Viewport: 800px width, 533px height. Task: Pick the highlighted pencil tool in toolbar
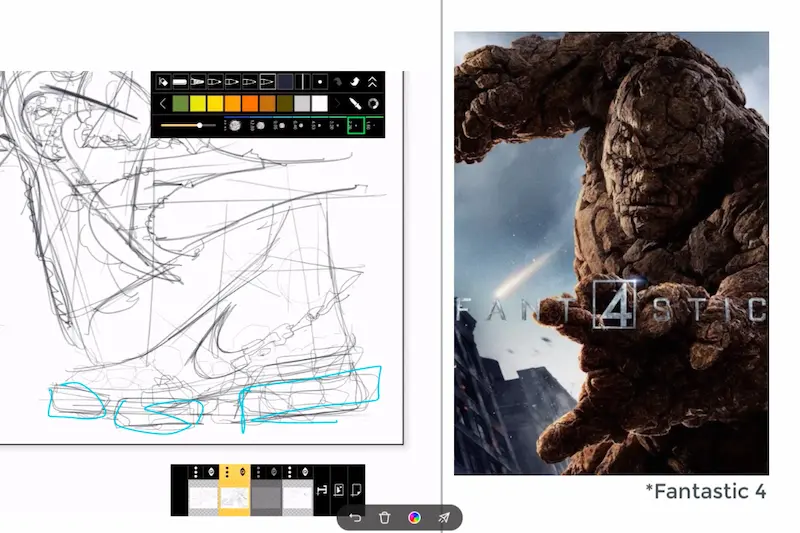267,82
